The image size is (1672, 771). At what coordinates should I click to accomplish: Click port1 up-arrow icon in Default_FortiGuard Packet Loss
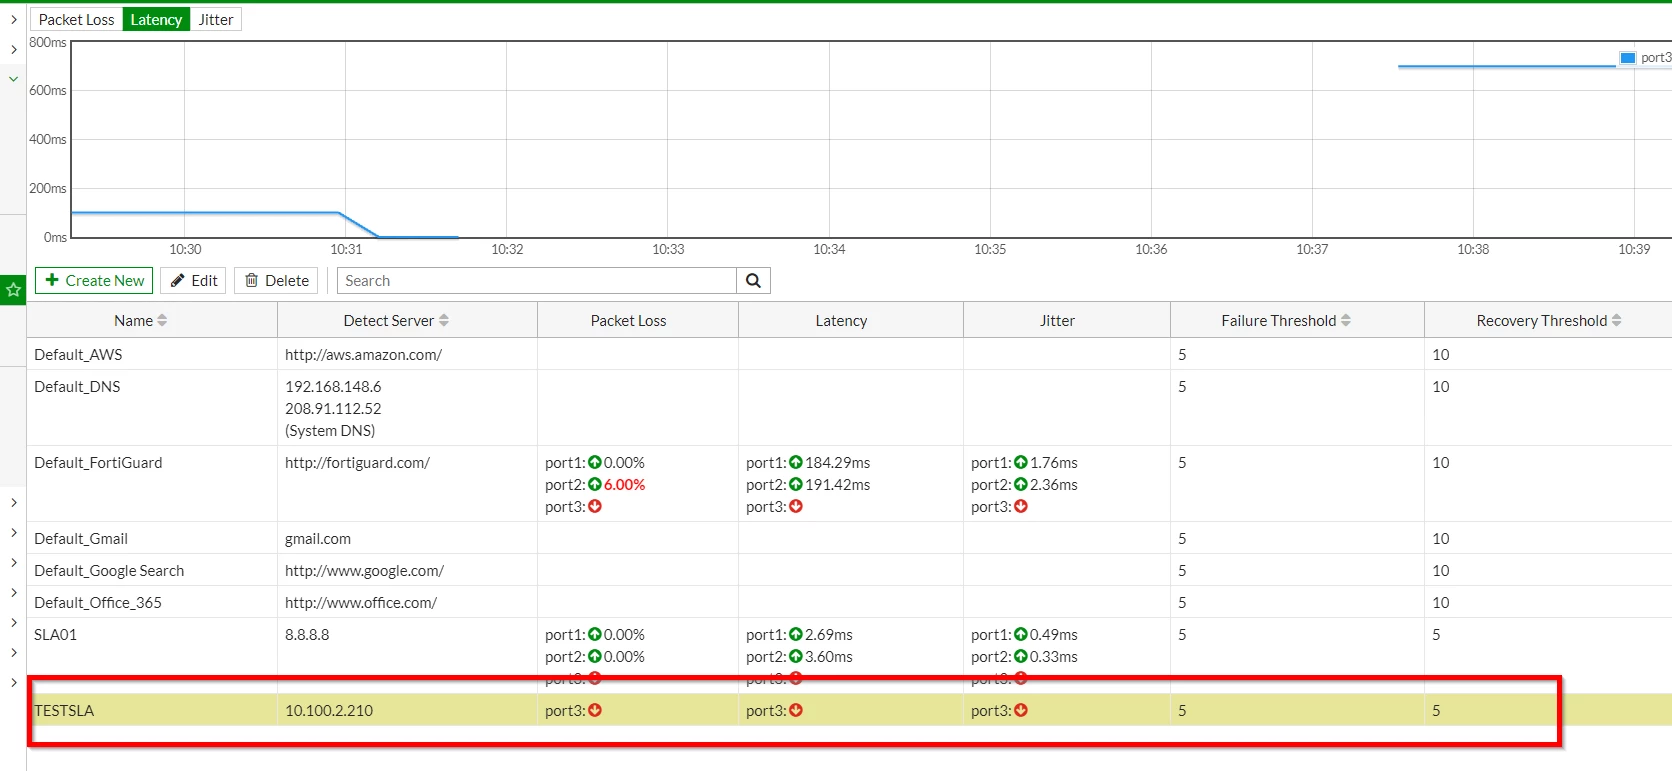pos(595,463)
